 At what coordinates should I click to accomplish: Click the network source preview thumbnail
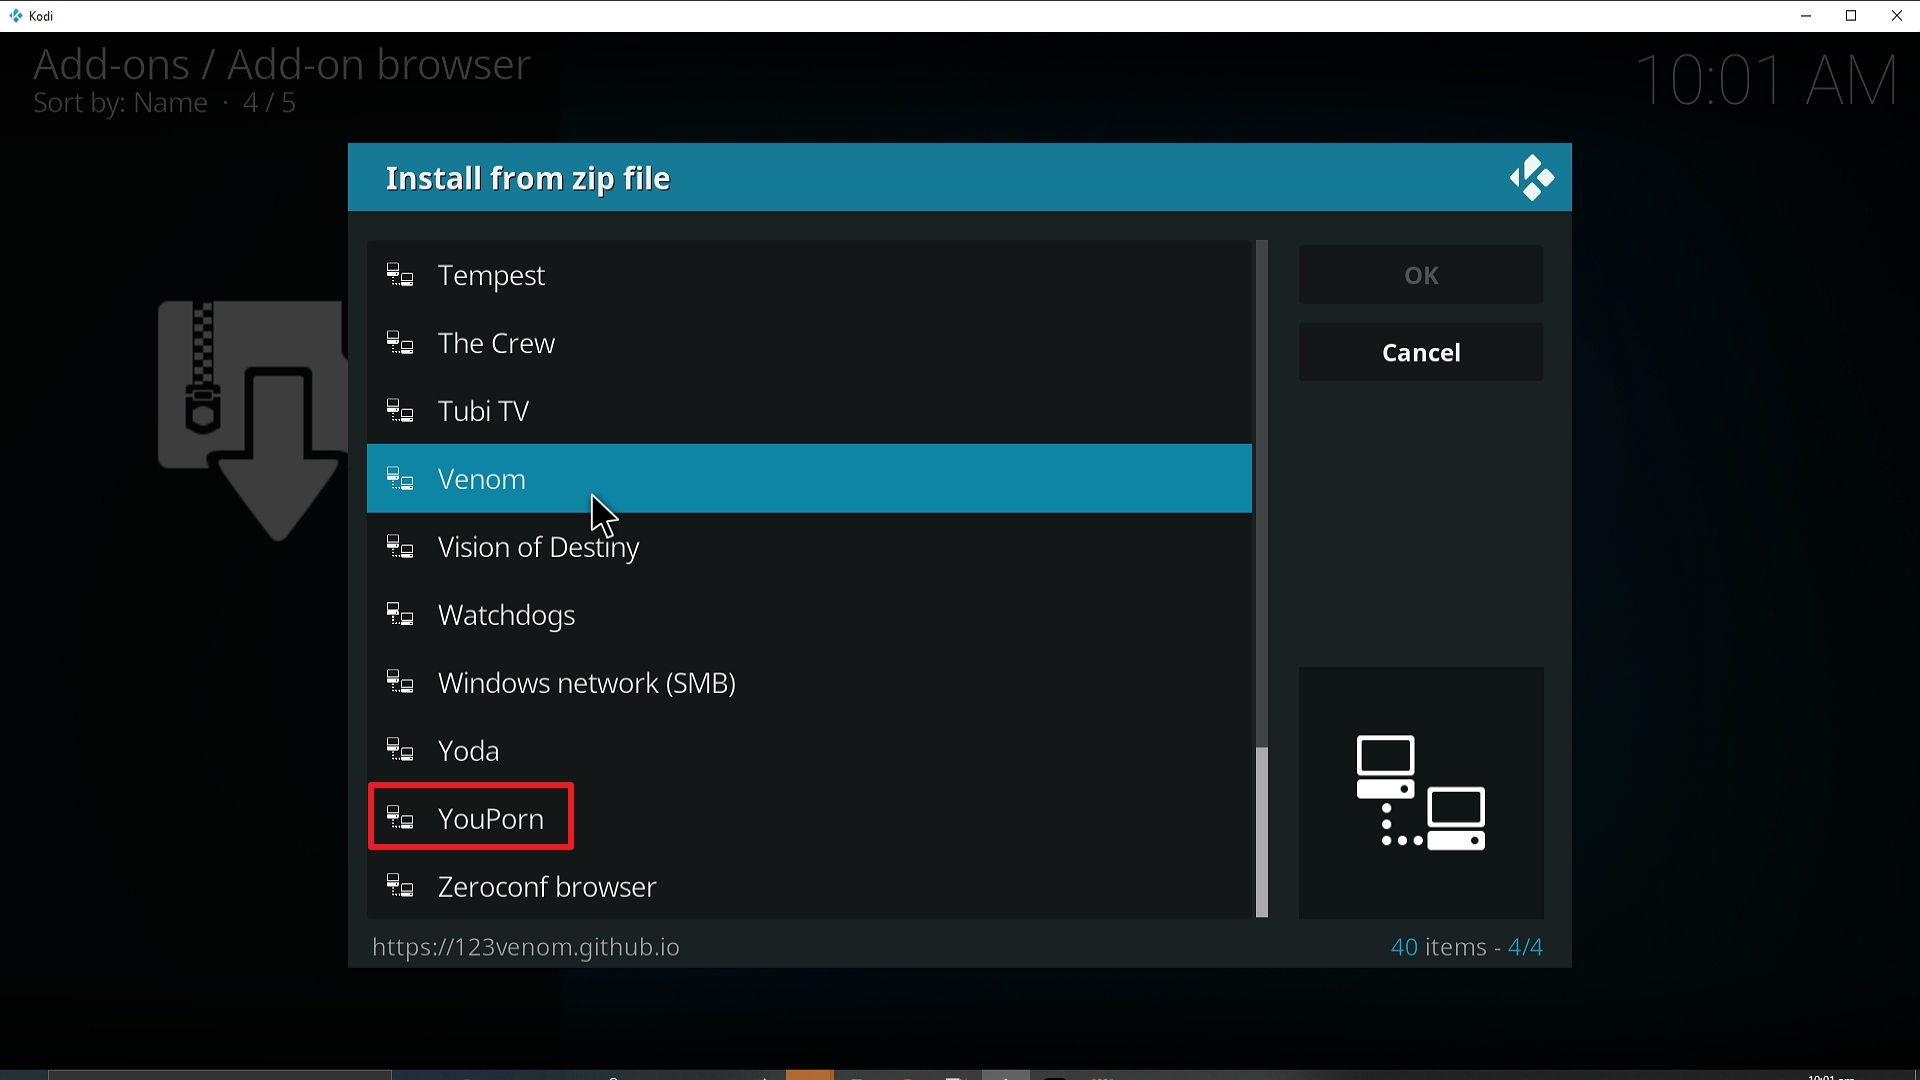click(x=1421, y=793)
